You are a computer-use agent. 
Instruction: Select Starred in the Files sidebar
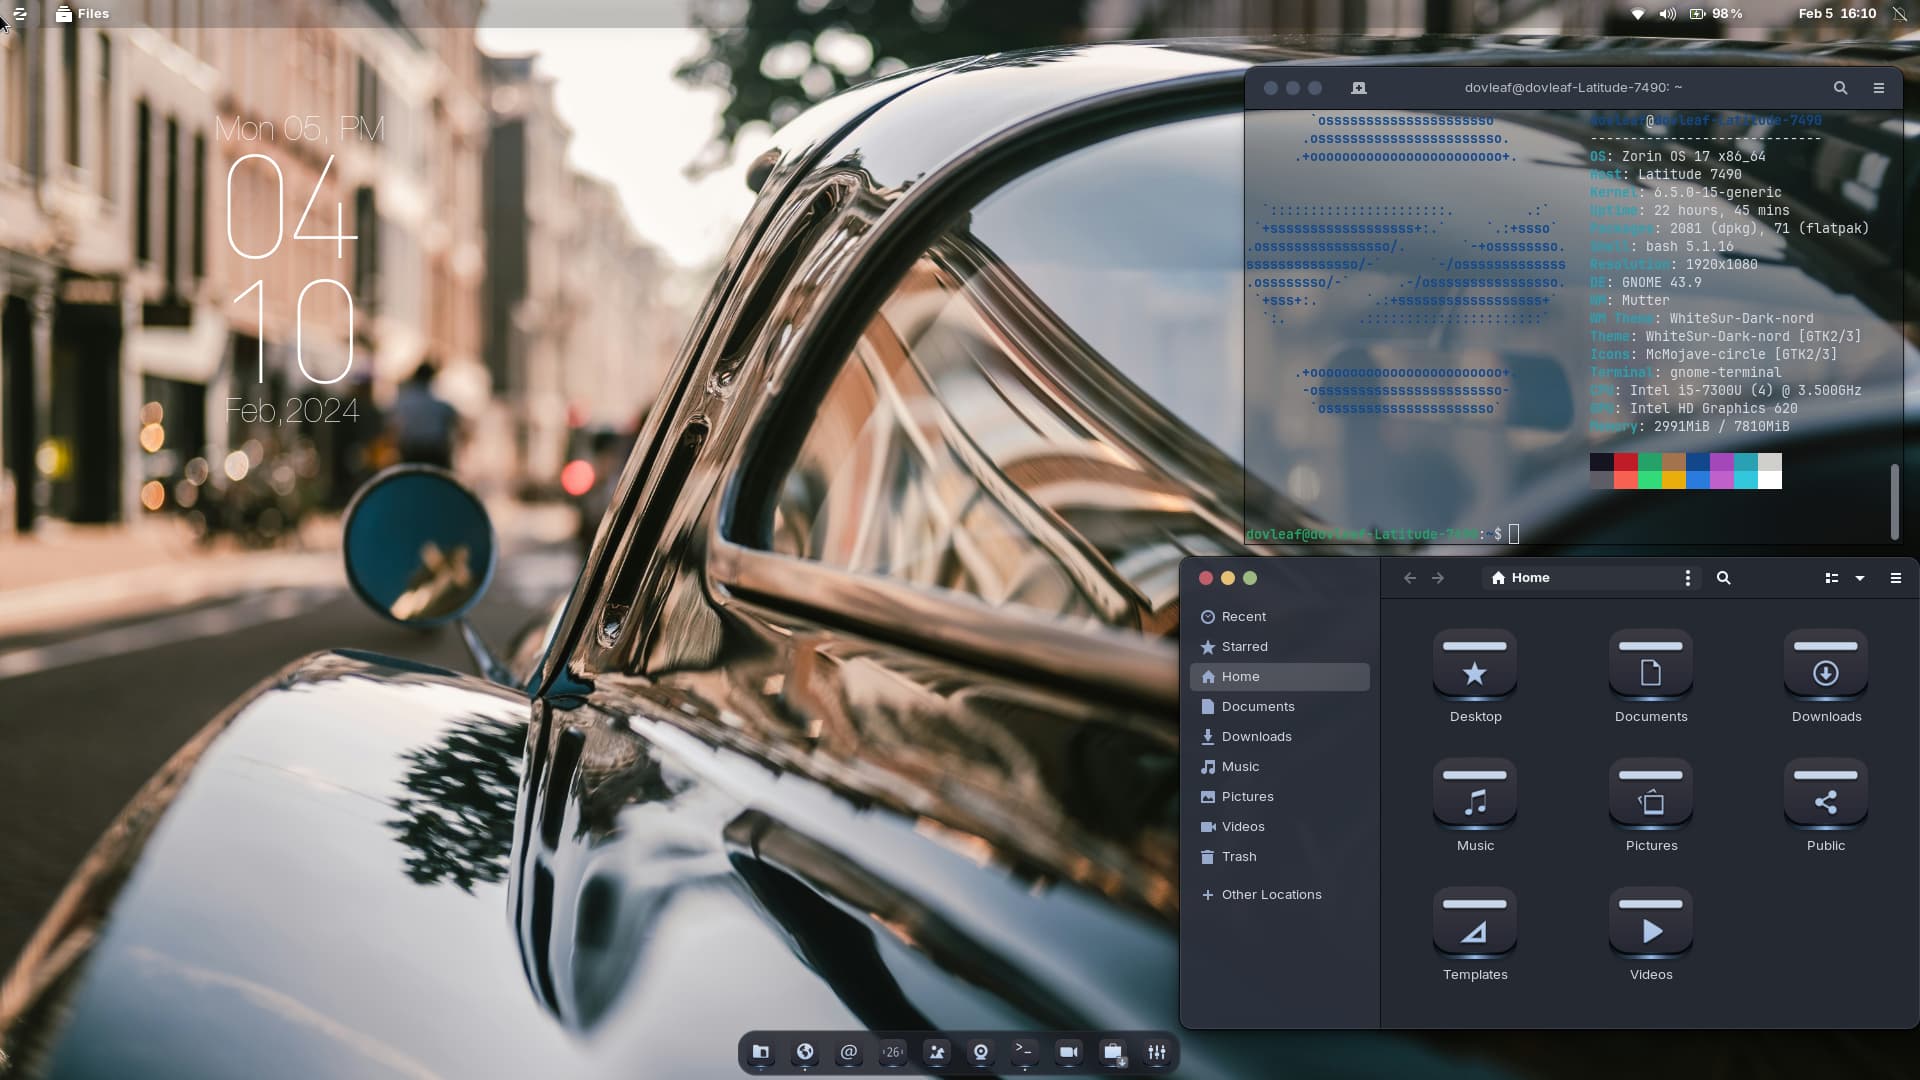[1280, 647]
